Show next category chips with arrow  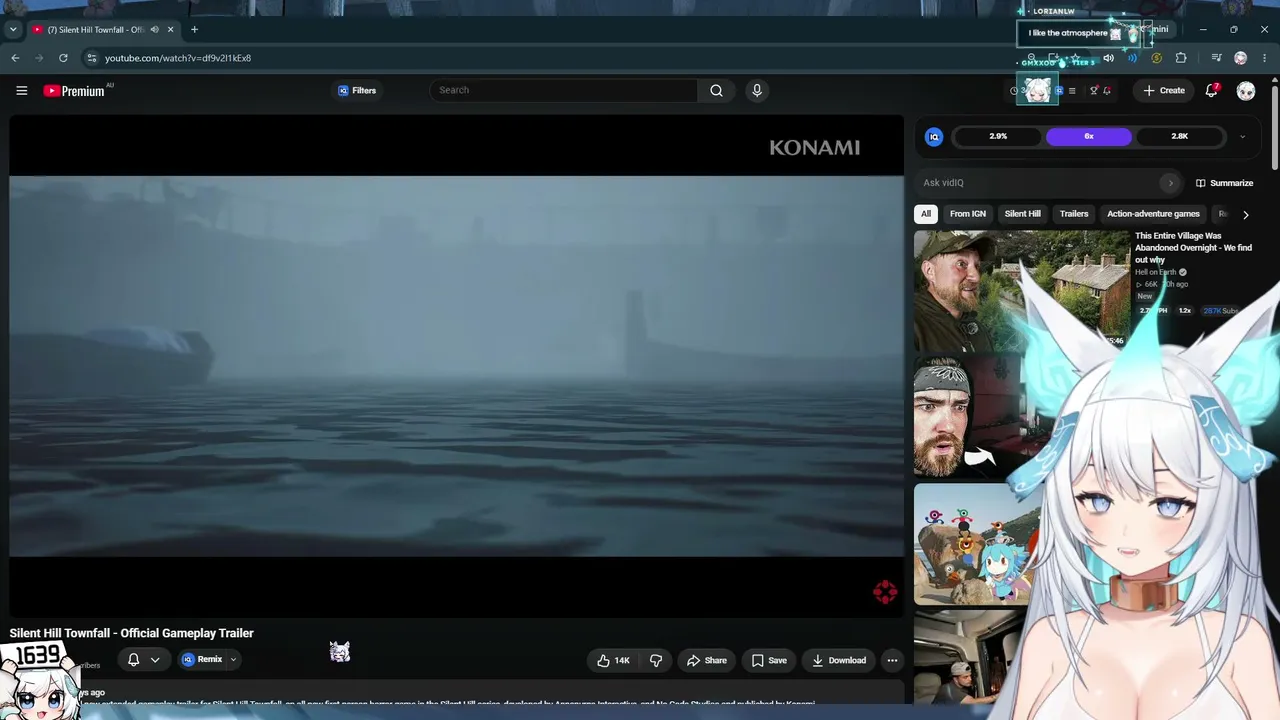[x=1245, y=214]
